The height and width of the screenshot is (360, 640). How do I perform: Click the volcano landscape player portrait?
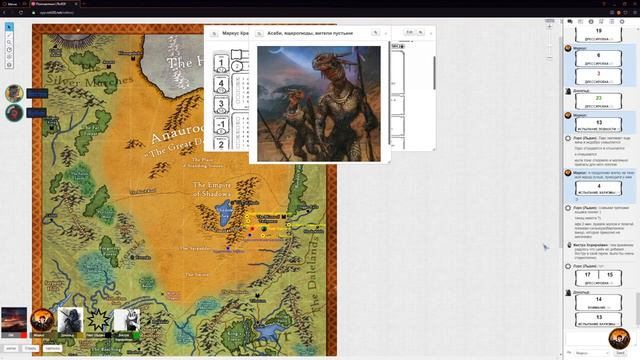click(x=14, y=320)
